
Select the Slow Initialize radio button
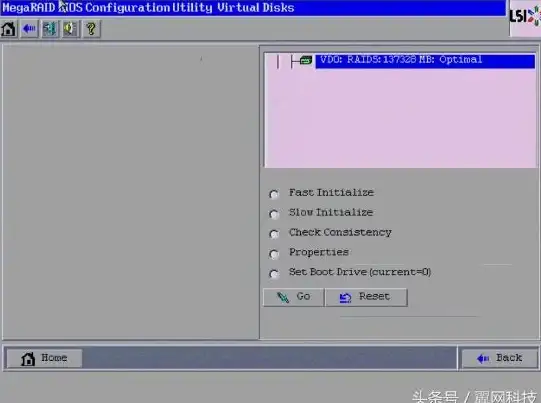[x=274, y=214]
